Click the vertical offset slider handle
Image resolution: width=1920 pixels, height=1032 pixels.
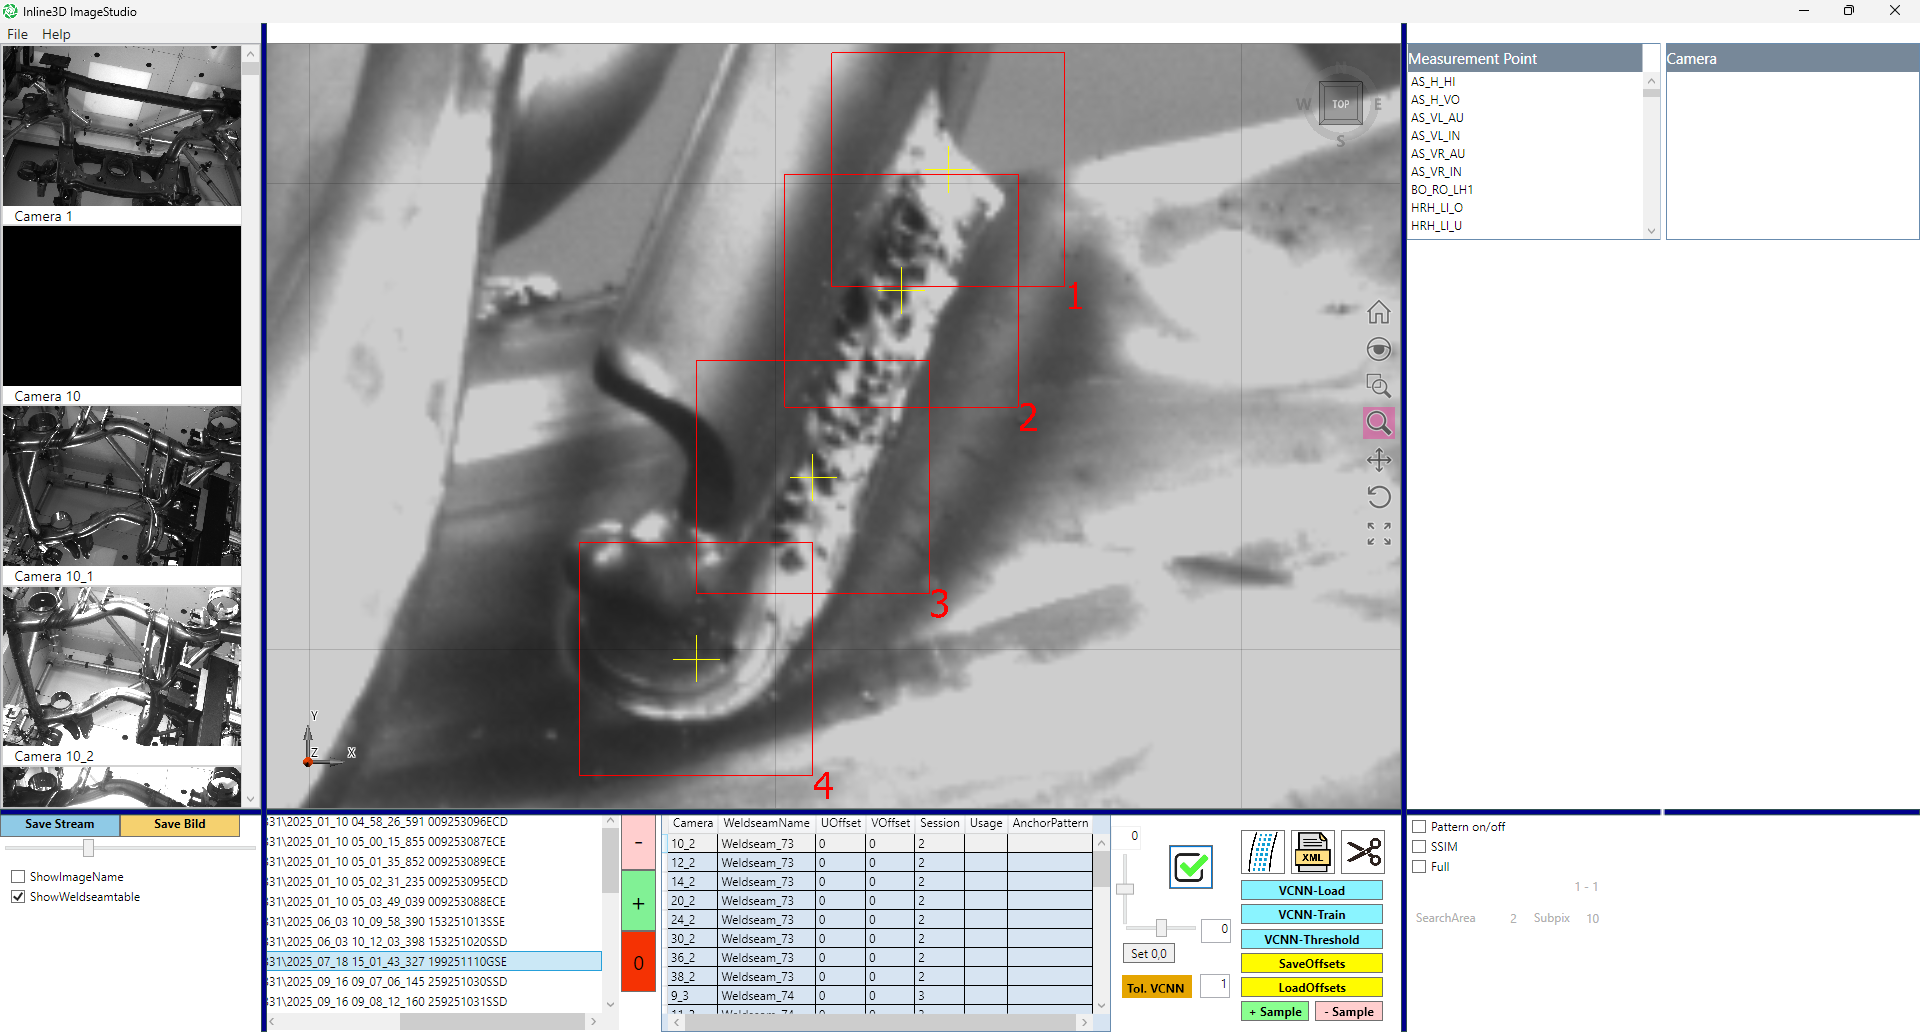[x=1125, y=889]
